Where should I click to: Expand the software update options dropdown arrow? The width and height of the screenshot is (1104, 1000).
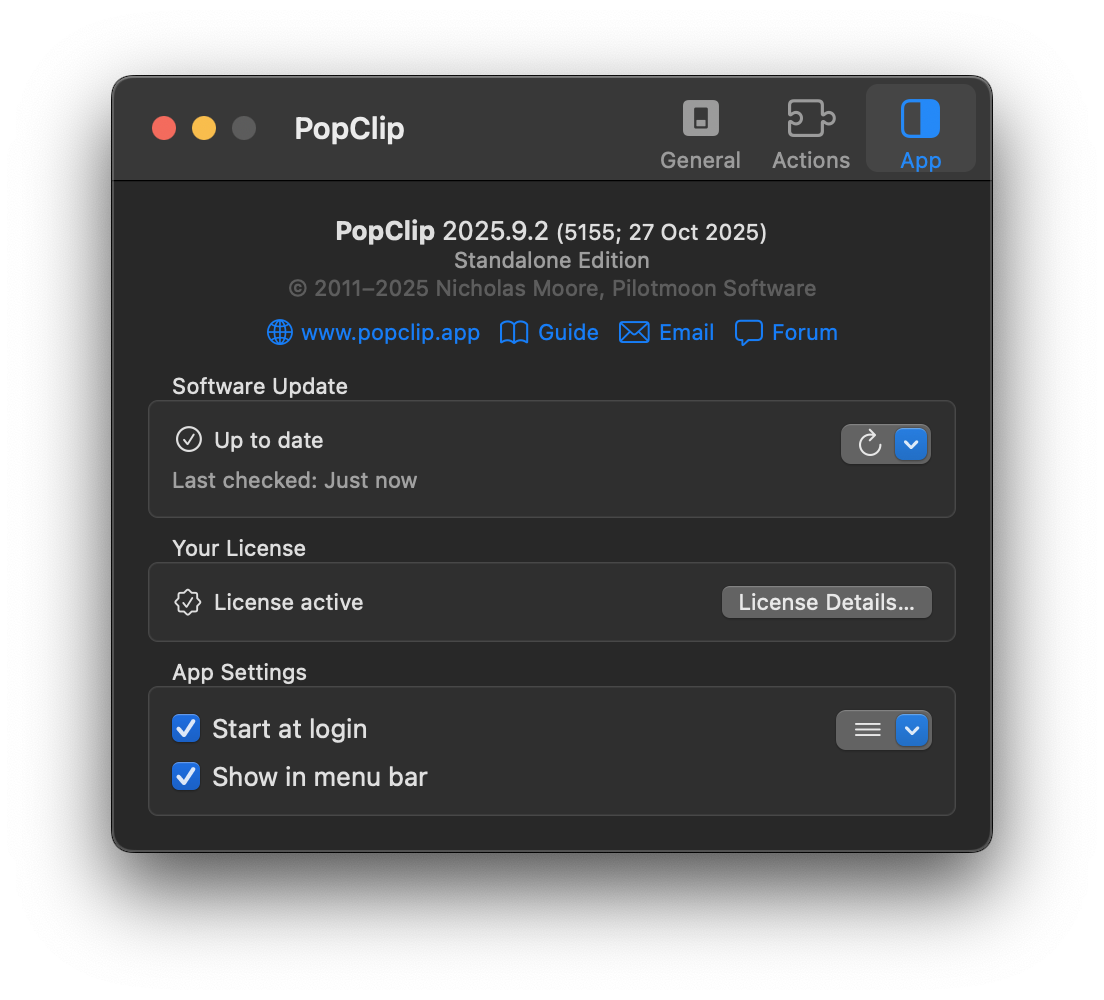[x=911, y=443]
